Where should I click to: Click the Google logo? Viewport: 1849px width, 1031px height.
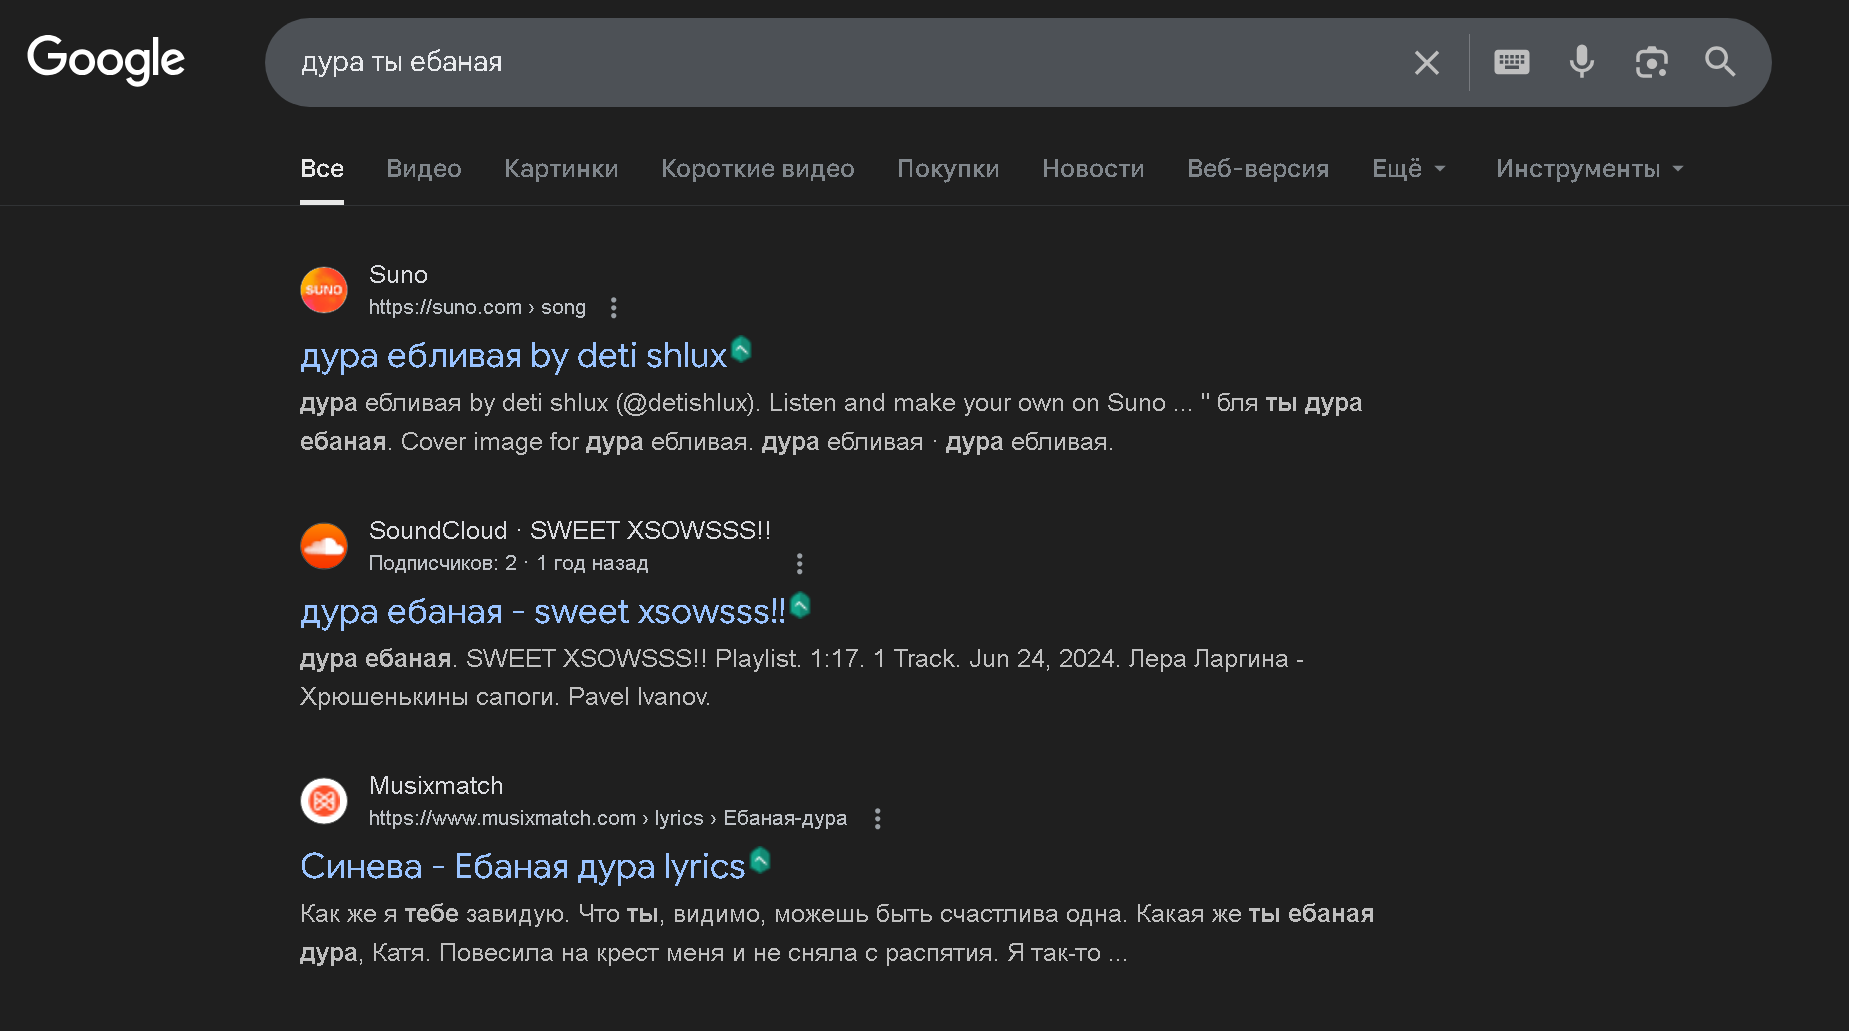[106, 59]
